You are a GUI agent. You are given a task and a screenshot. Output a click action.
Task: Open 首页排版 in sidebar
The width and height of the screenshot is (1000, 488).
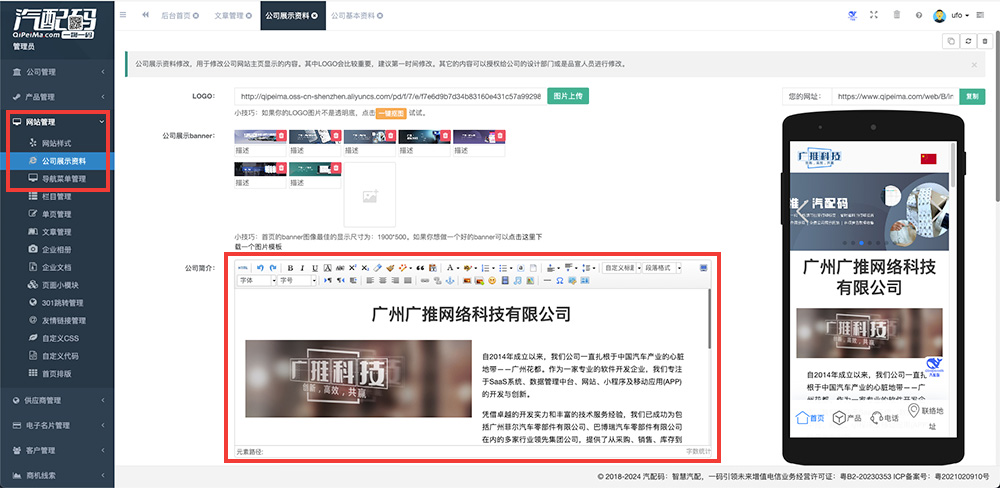56,374
